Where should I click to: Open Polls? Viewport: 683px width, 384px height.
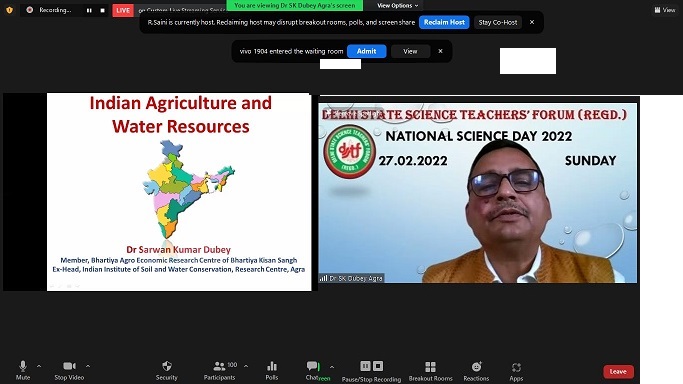272,370
